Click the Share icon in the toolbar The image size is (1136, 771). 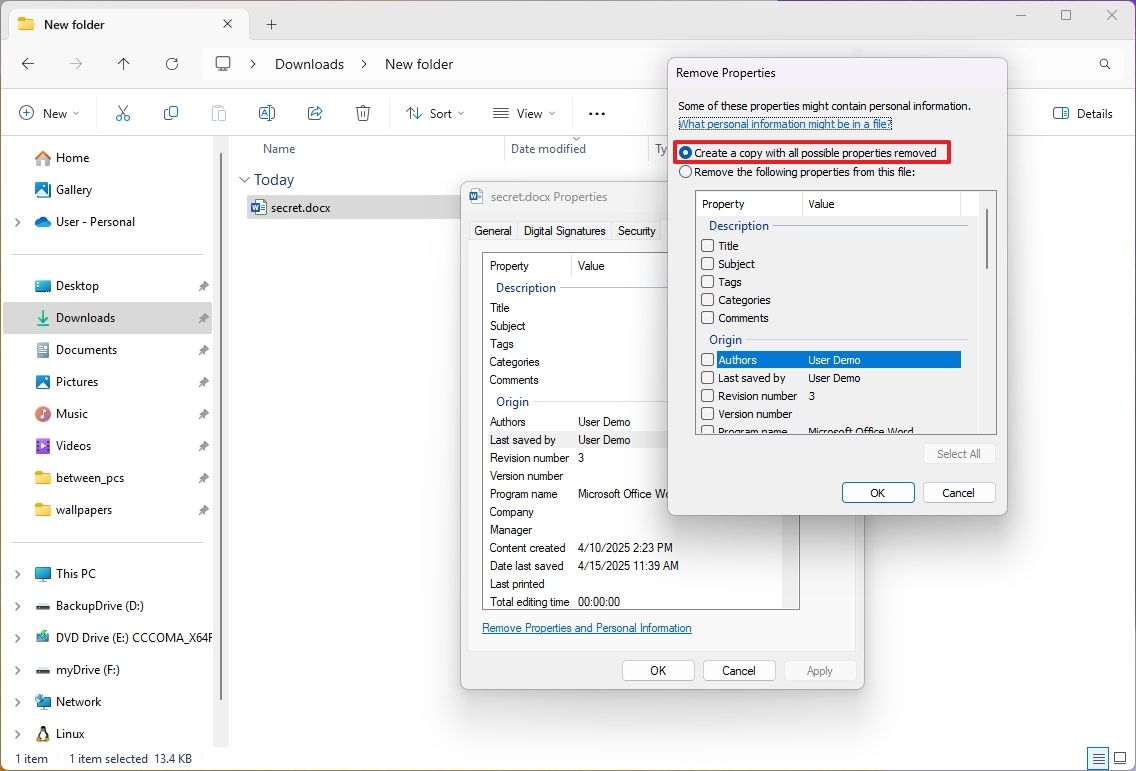(x=314, y=113)
